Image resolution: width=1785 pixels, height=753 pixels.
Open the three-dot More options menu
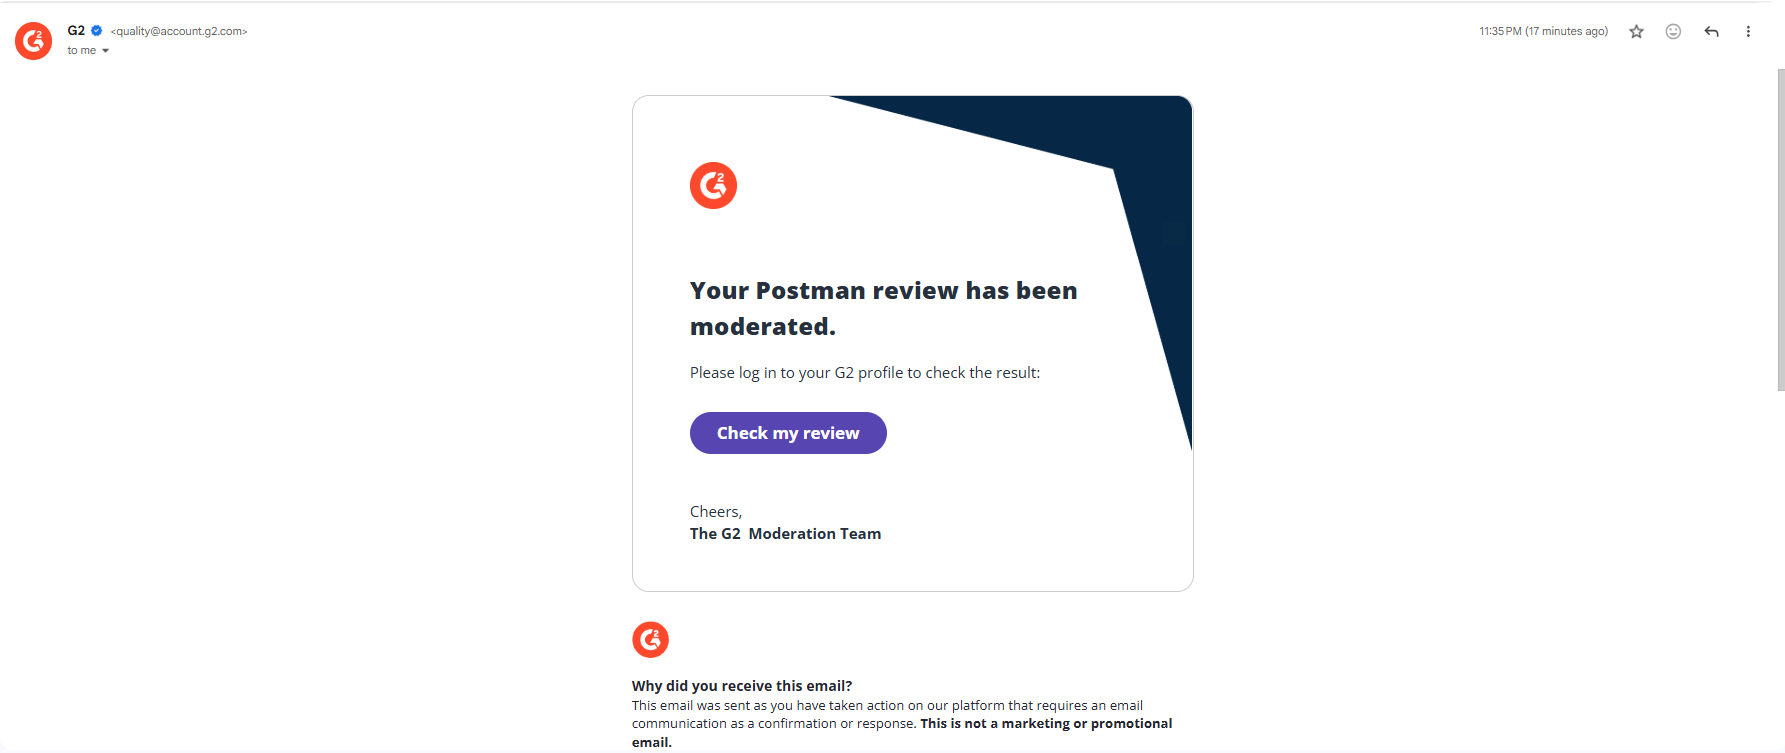coord(1748,32)
